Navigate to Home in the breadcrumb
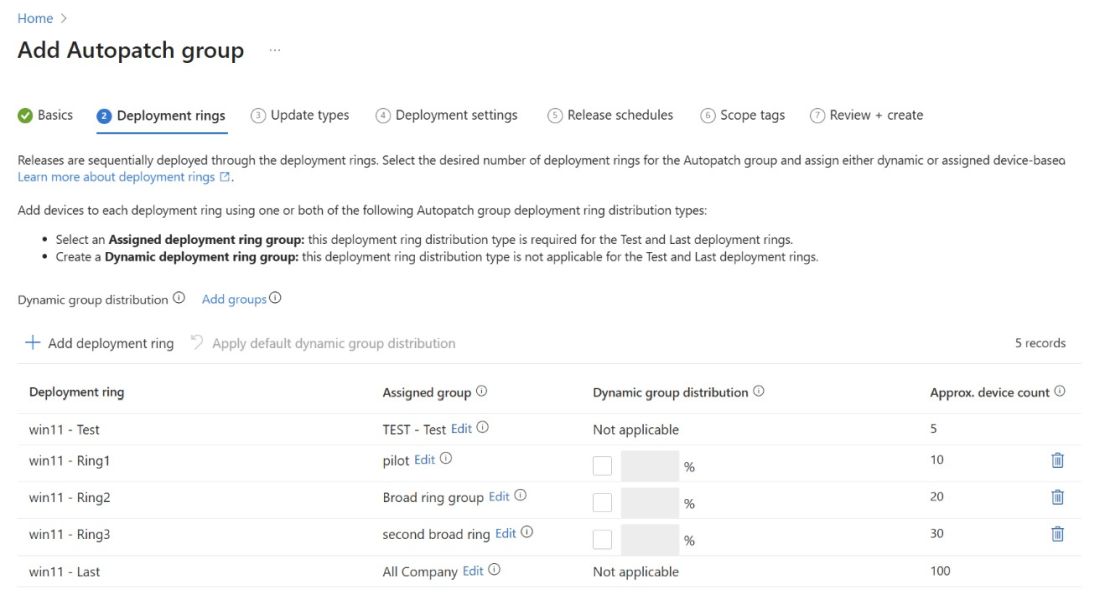 click(35, 18)
